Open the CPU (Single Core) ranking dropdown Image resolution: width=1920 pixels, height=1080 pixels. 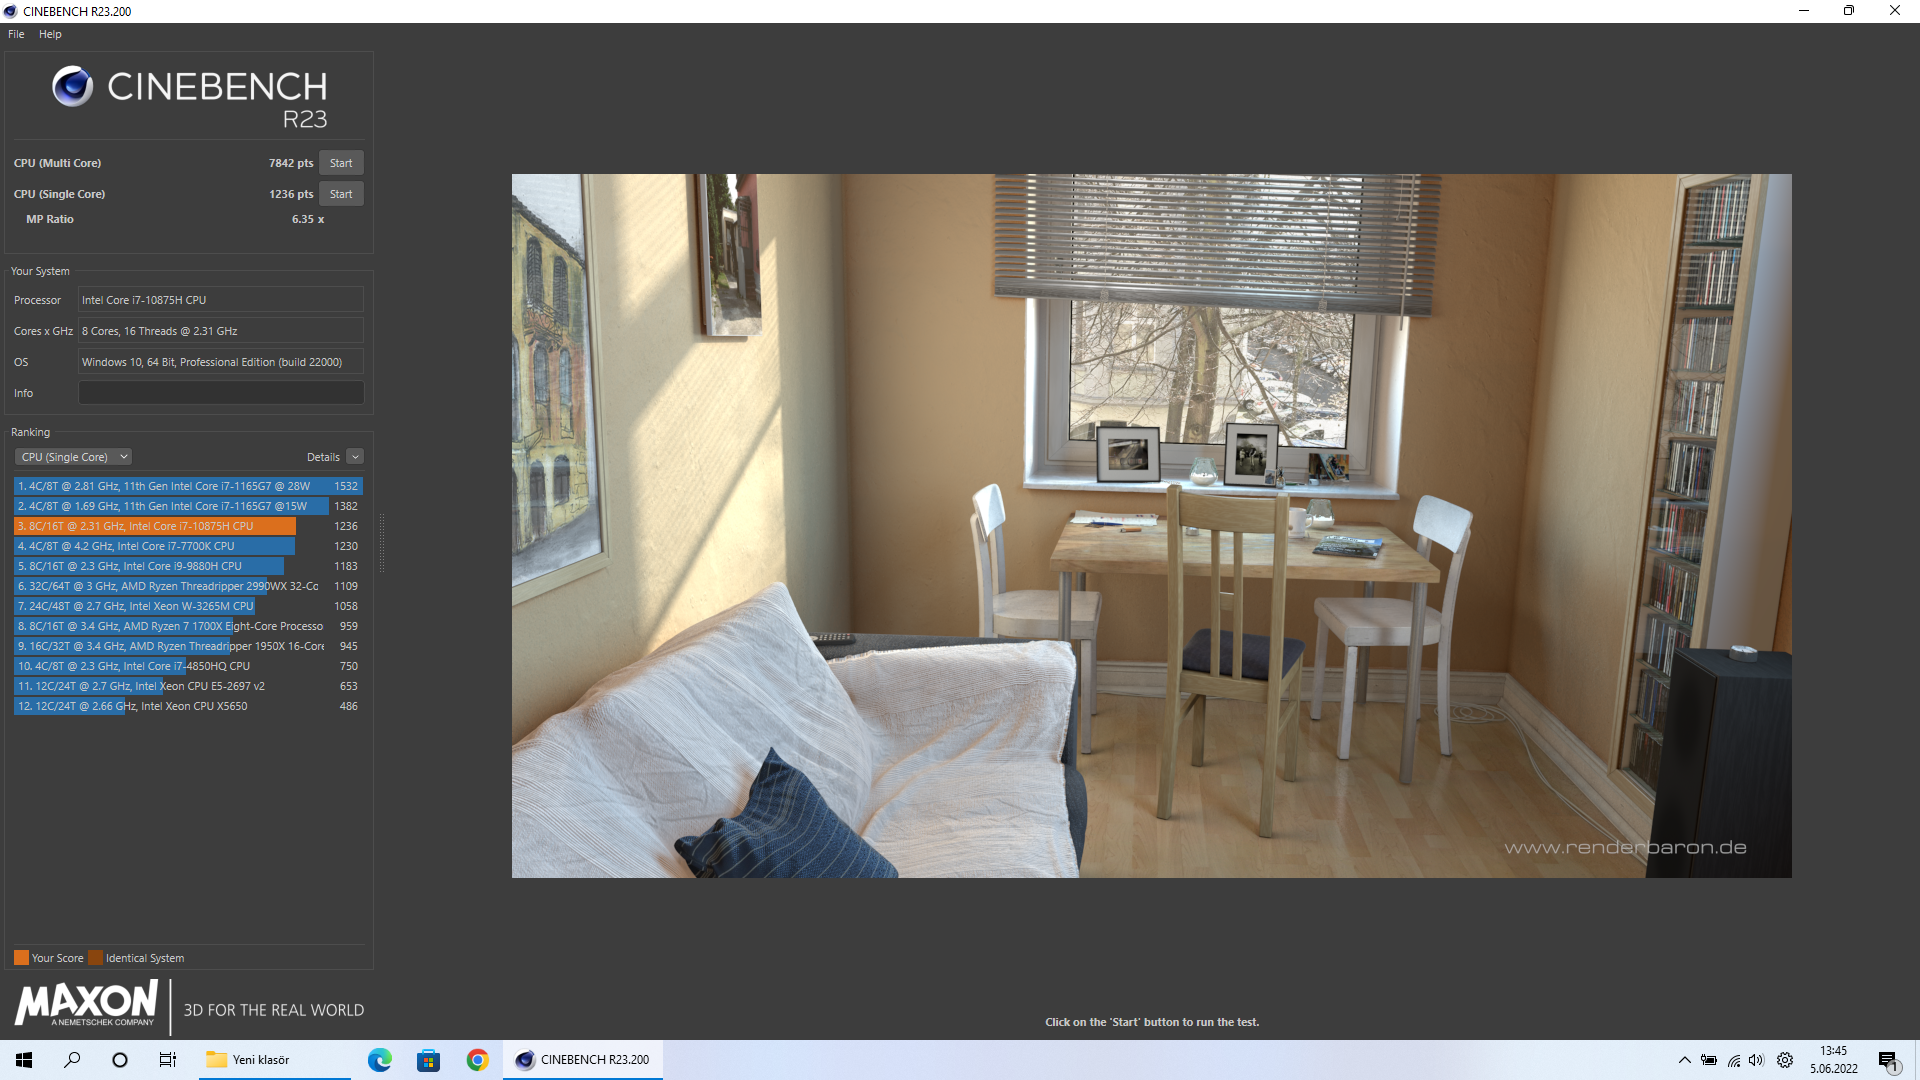[x=74, y=457]
